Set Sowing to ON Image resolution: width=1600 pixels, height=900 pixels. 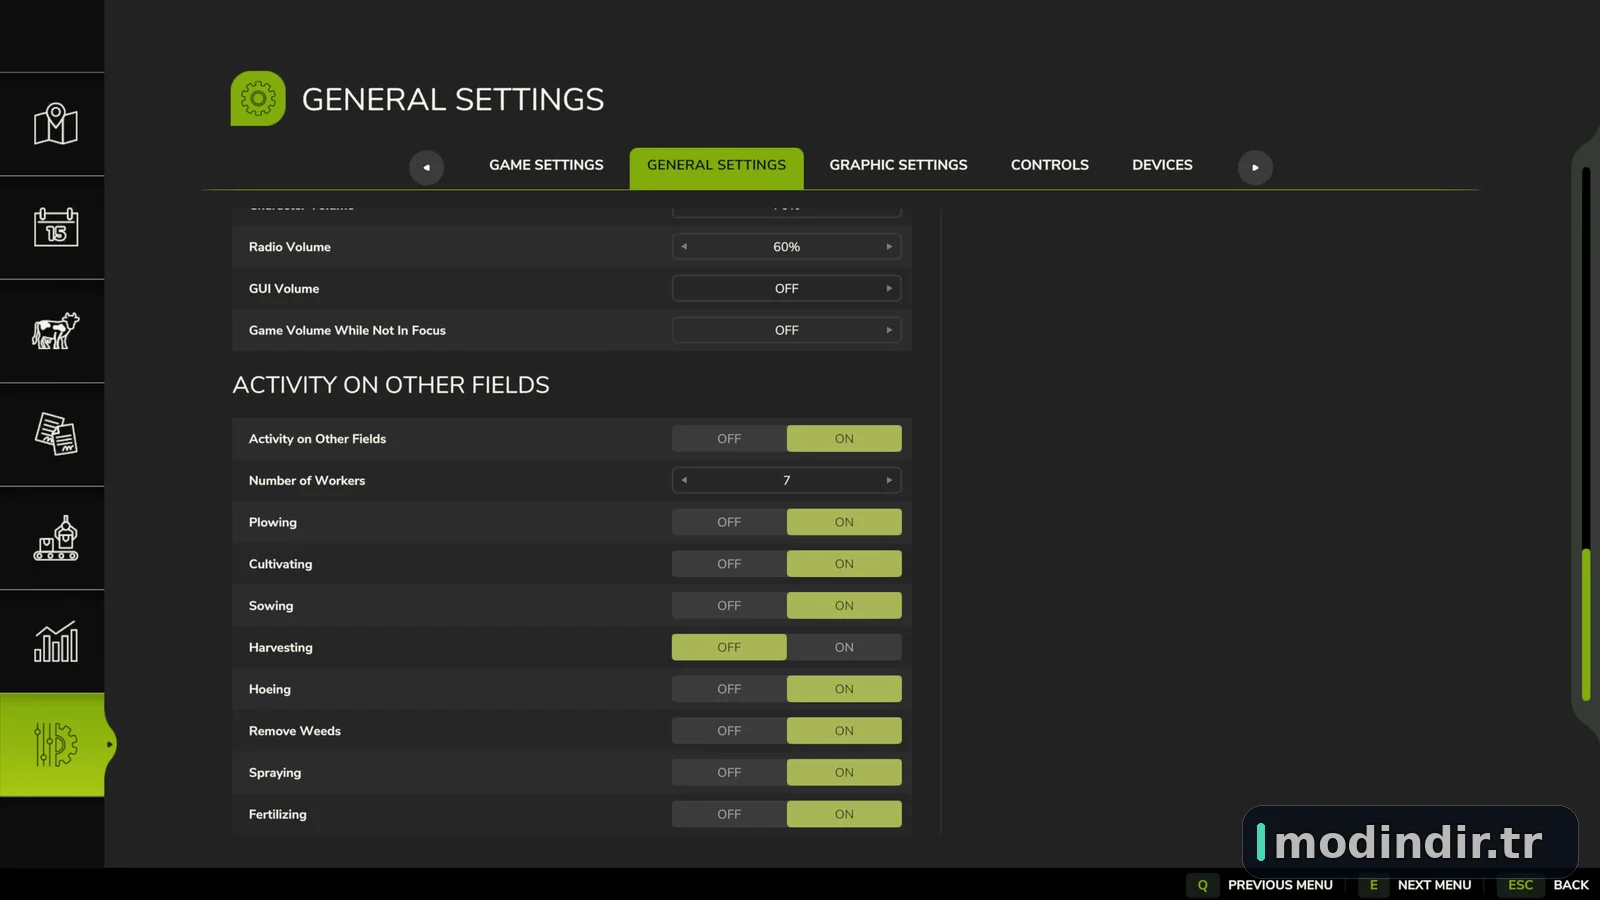tap(844, 606)
